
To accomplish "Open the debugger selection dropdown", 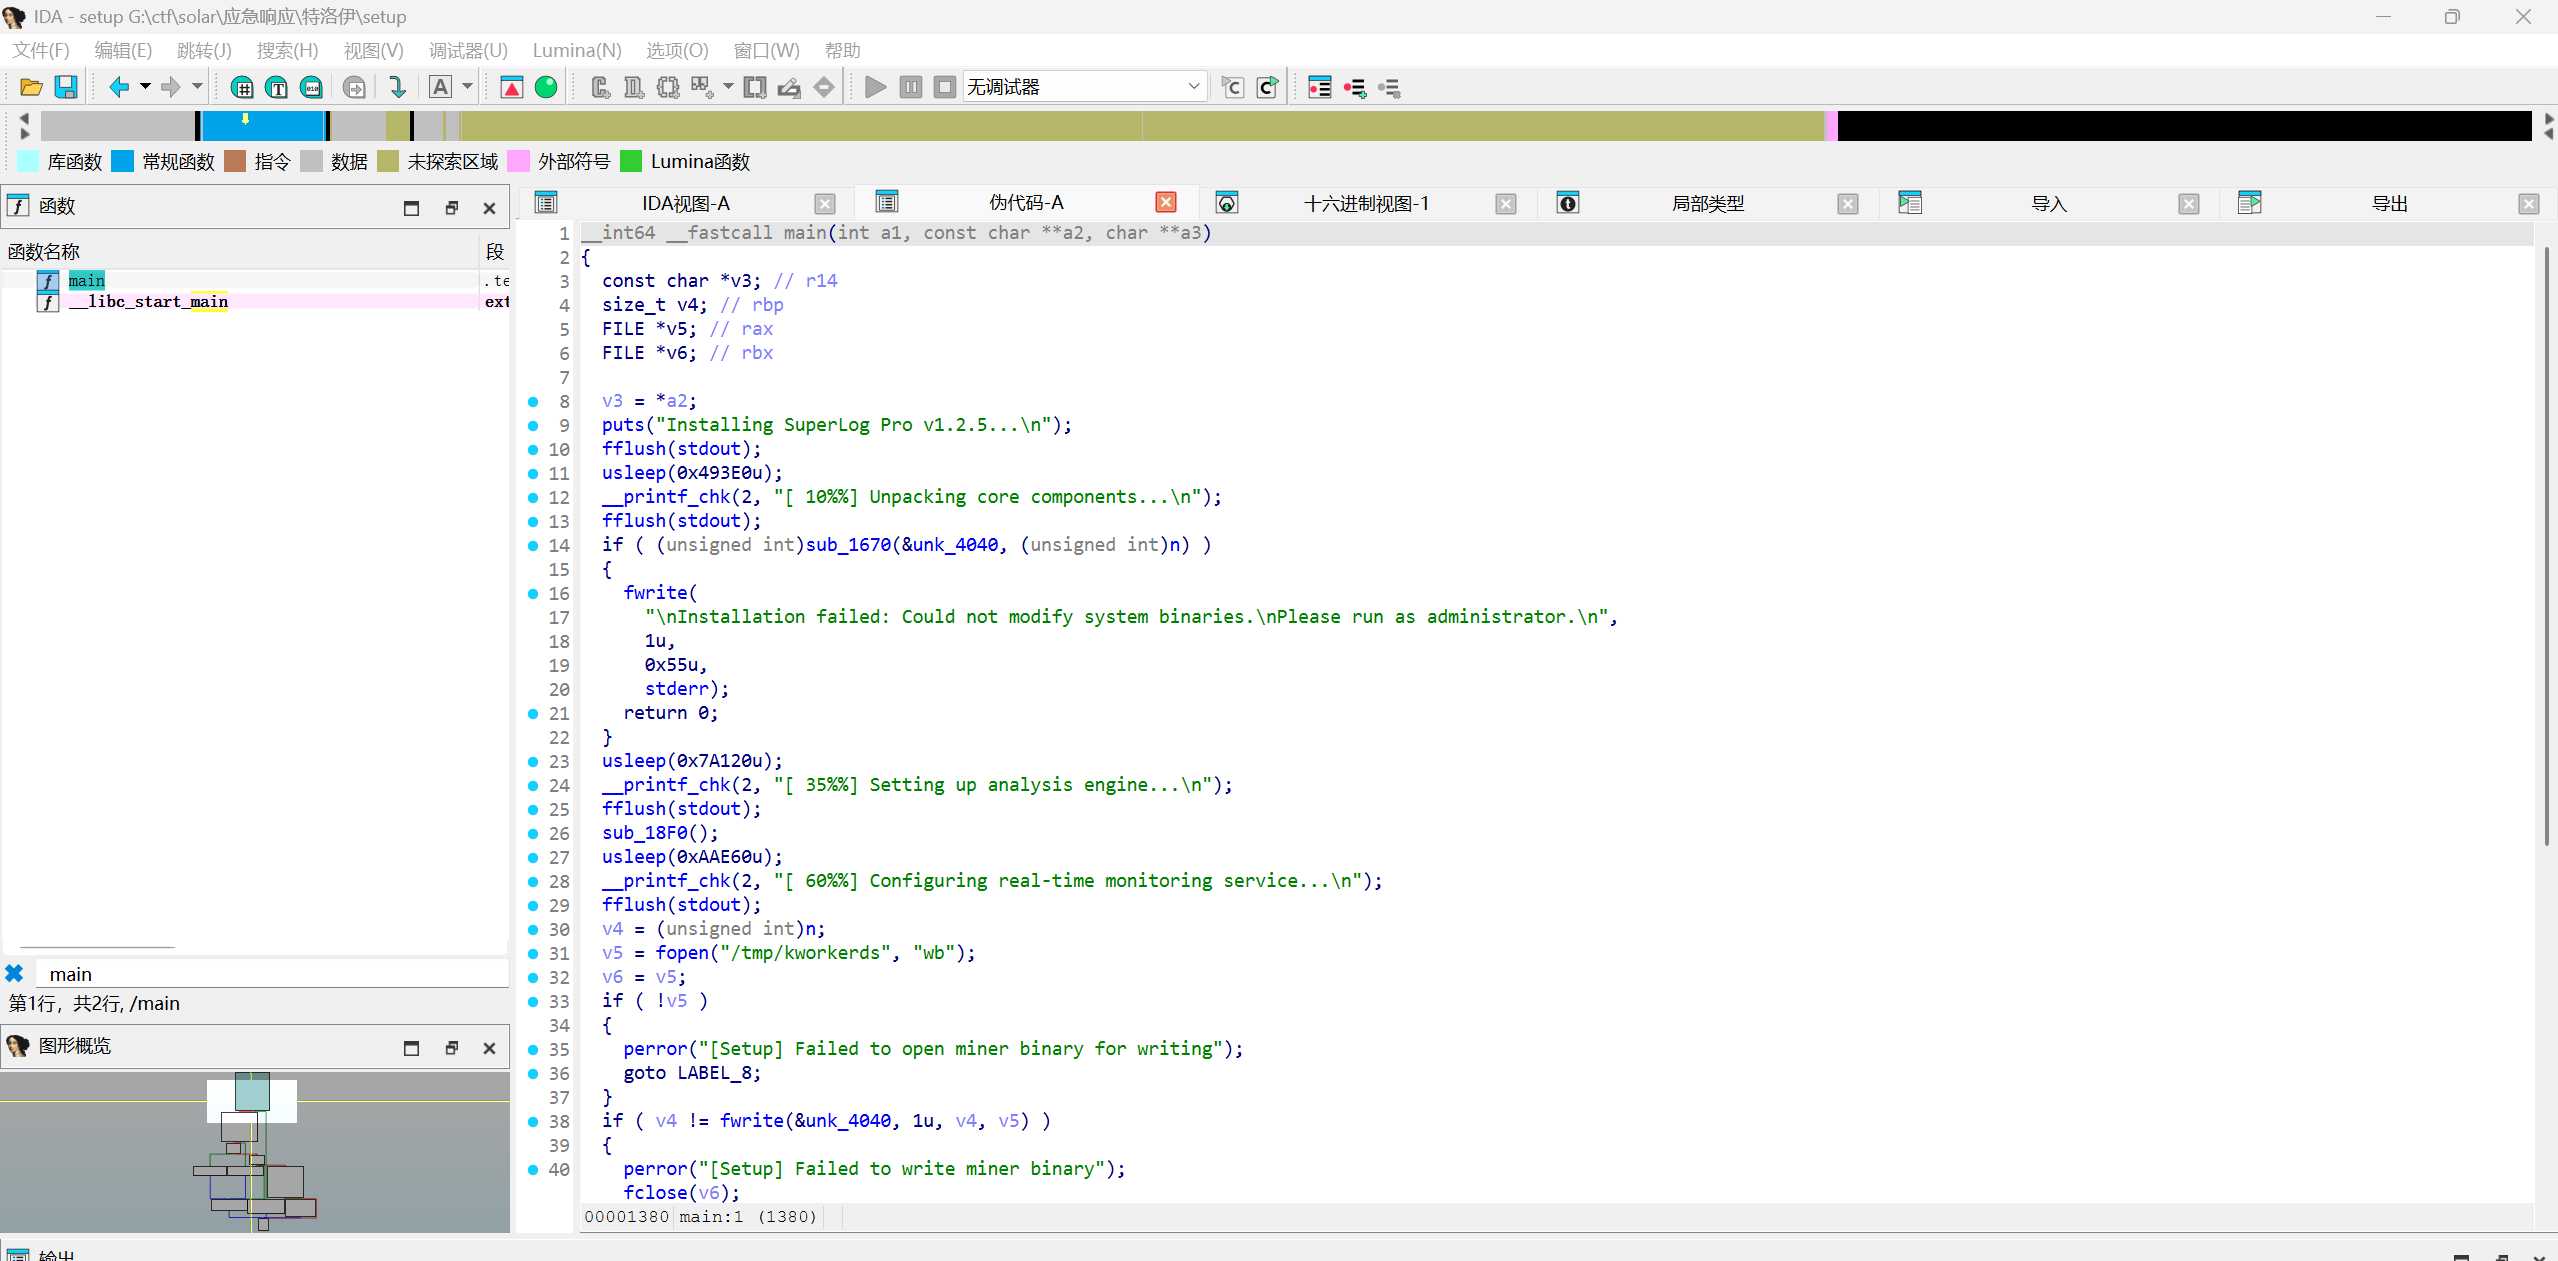I will pos(1193,87).
